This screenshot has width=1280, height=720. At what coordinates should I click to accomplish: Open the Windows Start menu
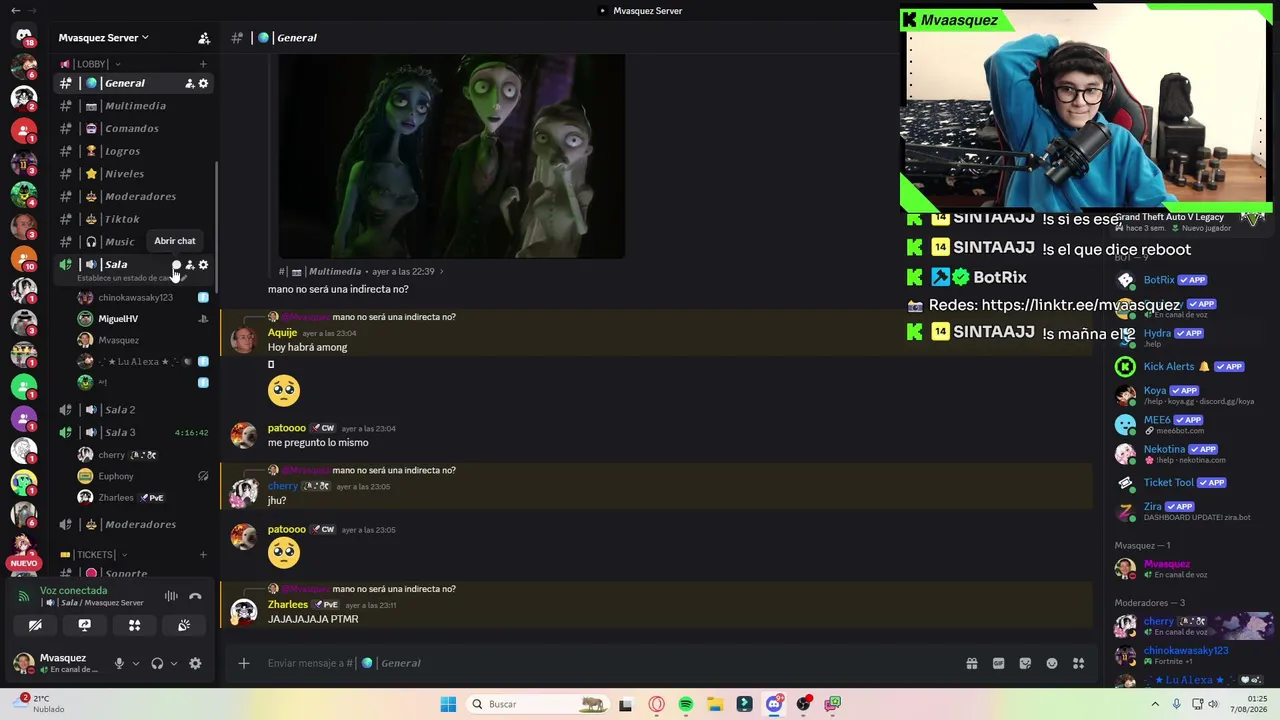pyautogui.click(x=448, y=704)
